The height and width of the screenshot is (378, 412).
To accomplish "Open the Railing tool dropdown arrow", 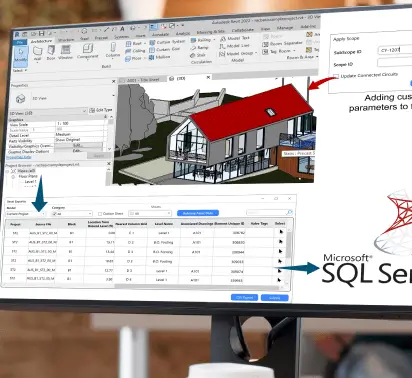I will tap(214, 39).
